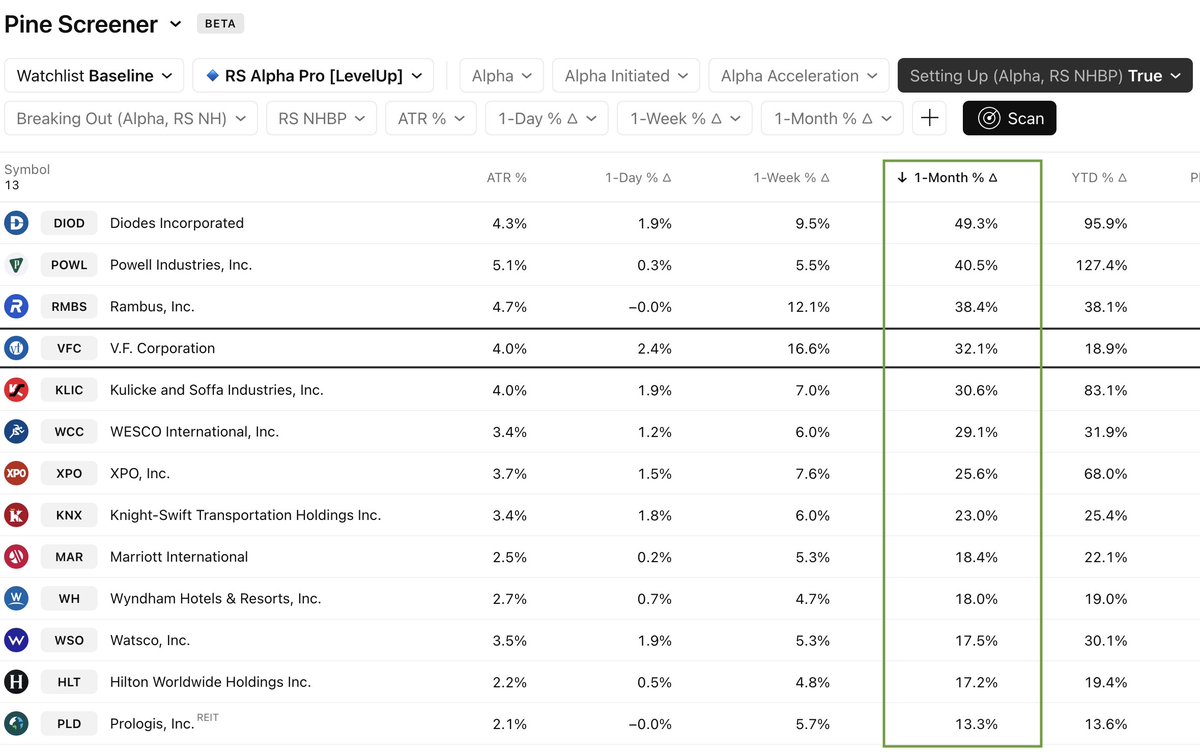
Task: Click the XPO logo icon
Action: [16, 473]
